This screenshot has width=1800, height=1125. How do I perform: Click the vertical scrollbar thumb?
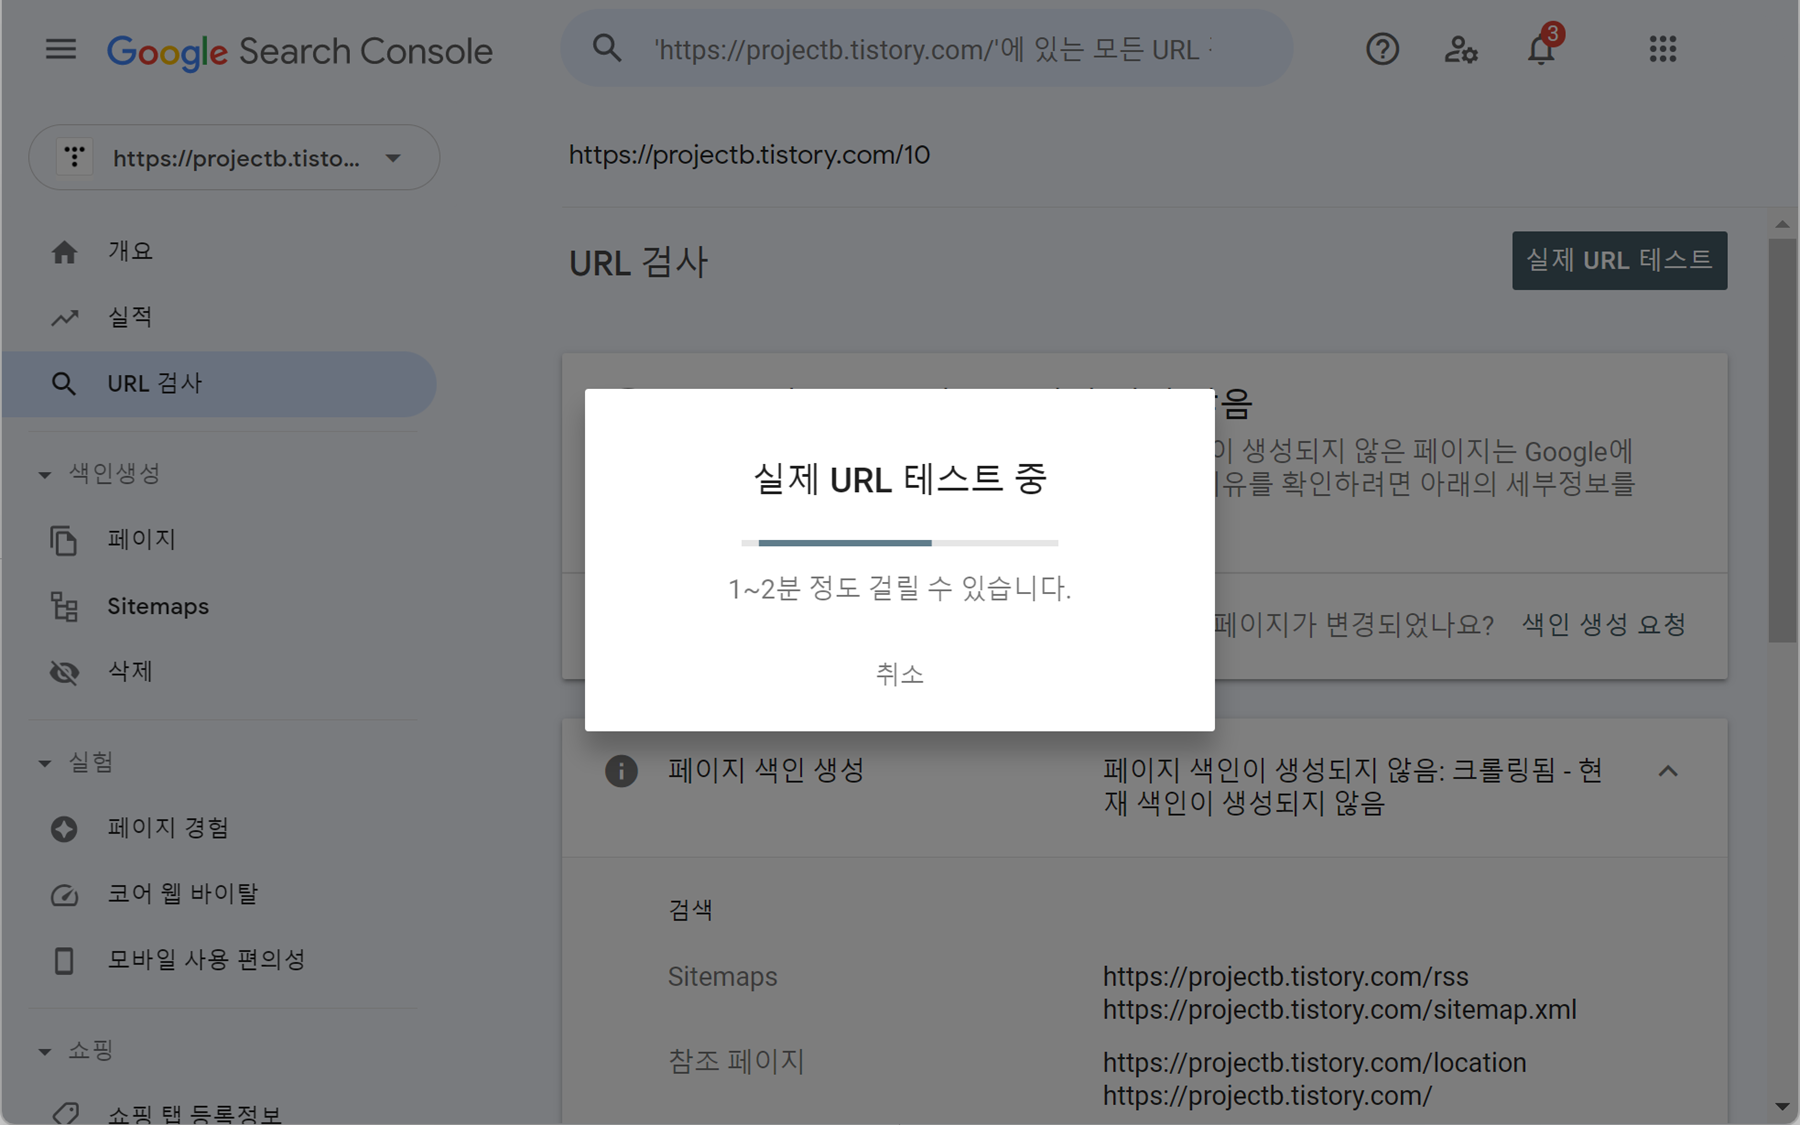click(1782, 440)
